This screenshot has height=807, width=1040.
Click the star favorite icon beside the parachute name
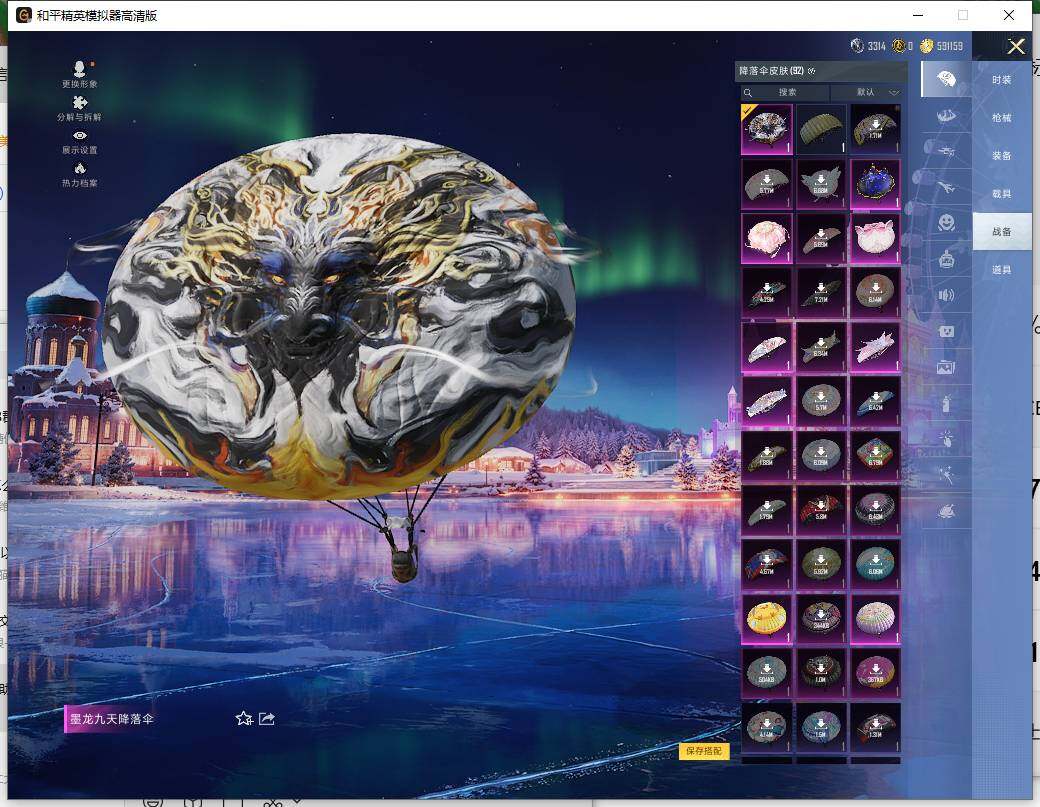243,718
